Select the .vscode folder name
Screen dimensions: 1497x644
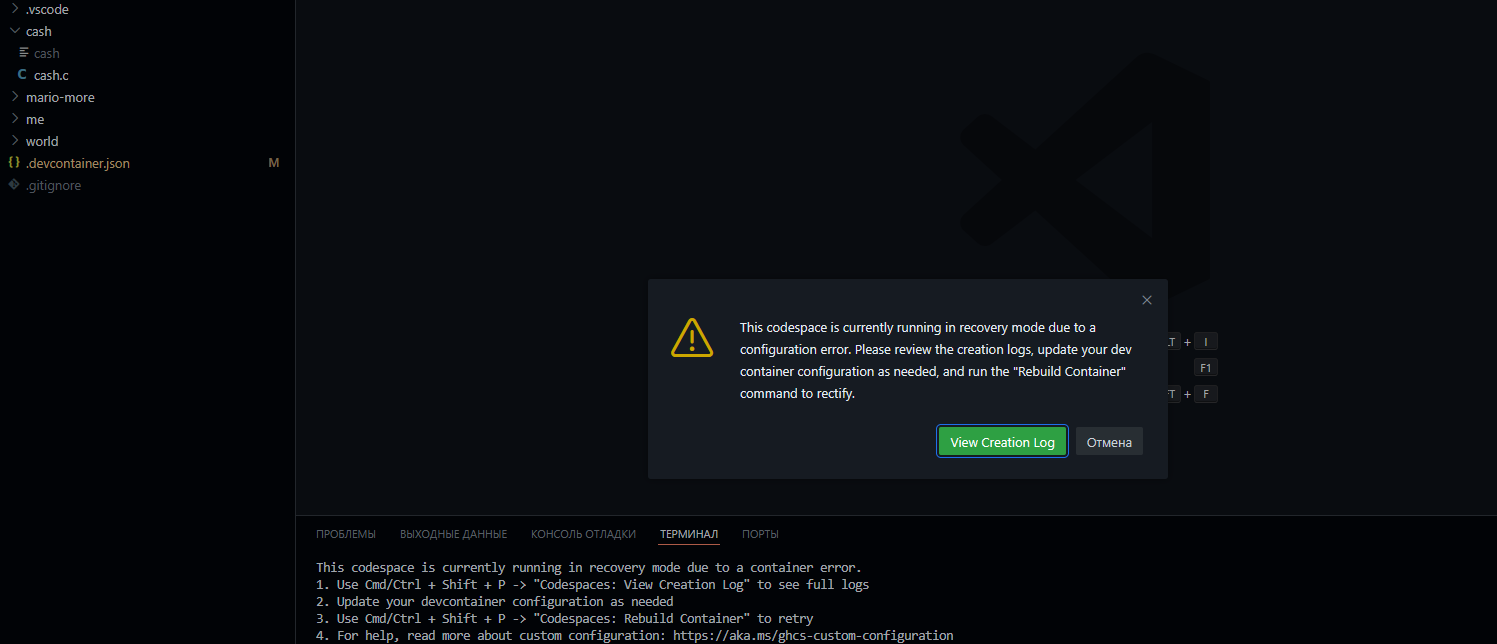pos(47,9)
